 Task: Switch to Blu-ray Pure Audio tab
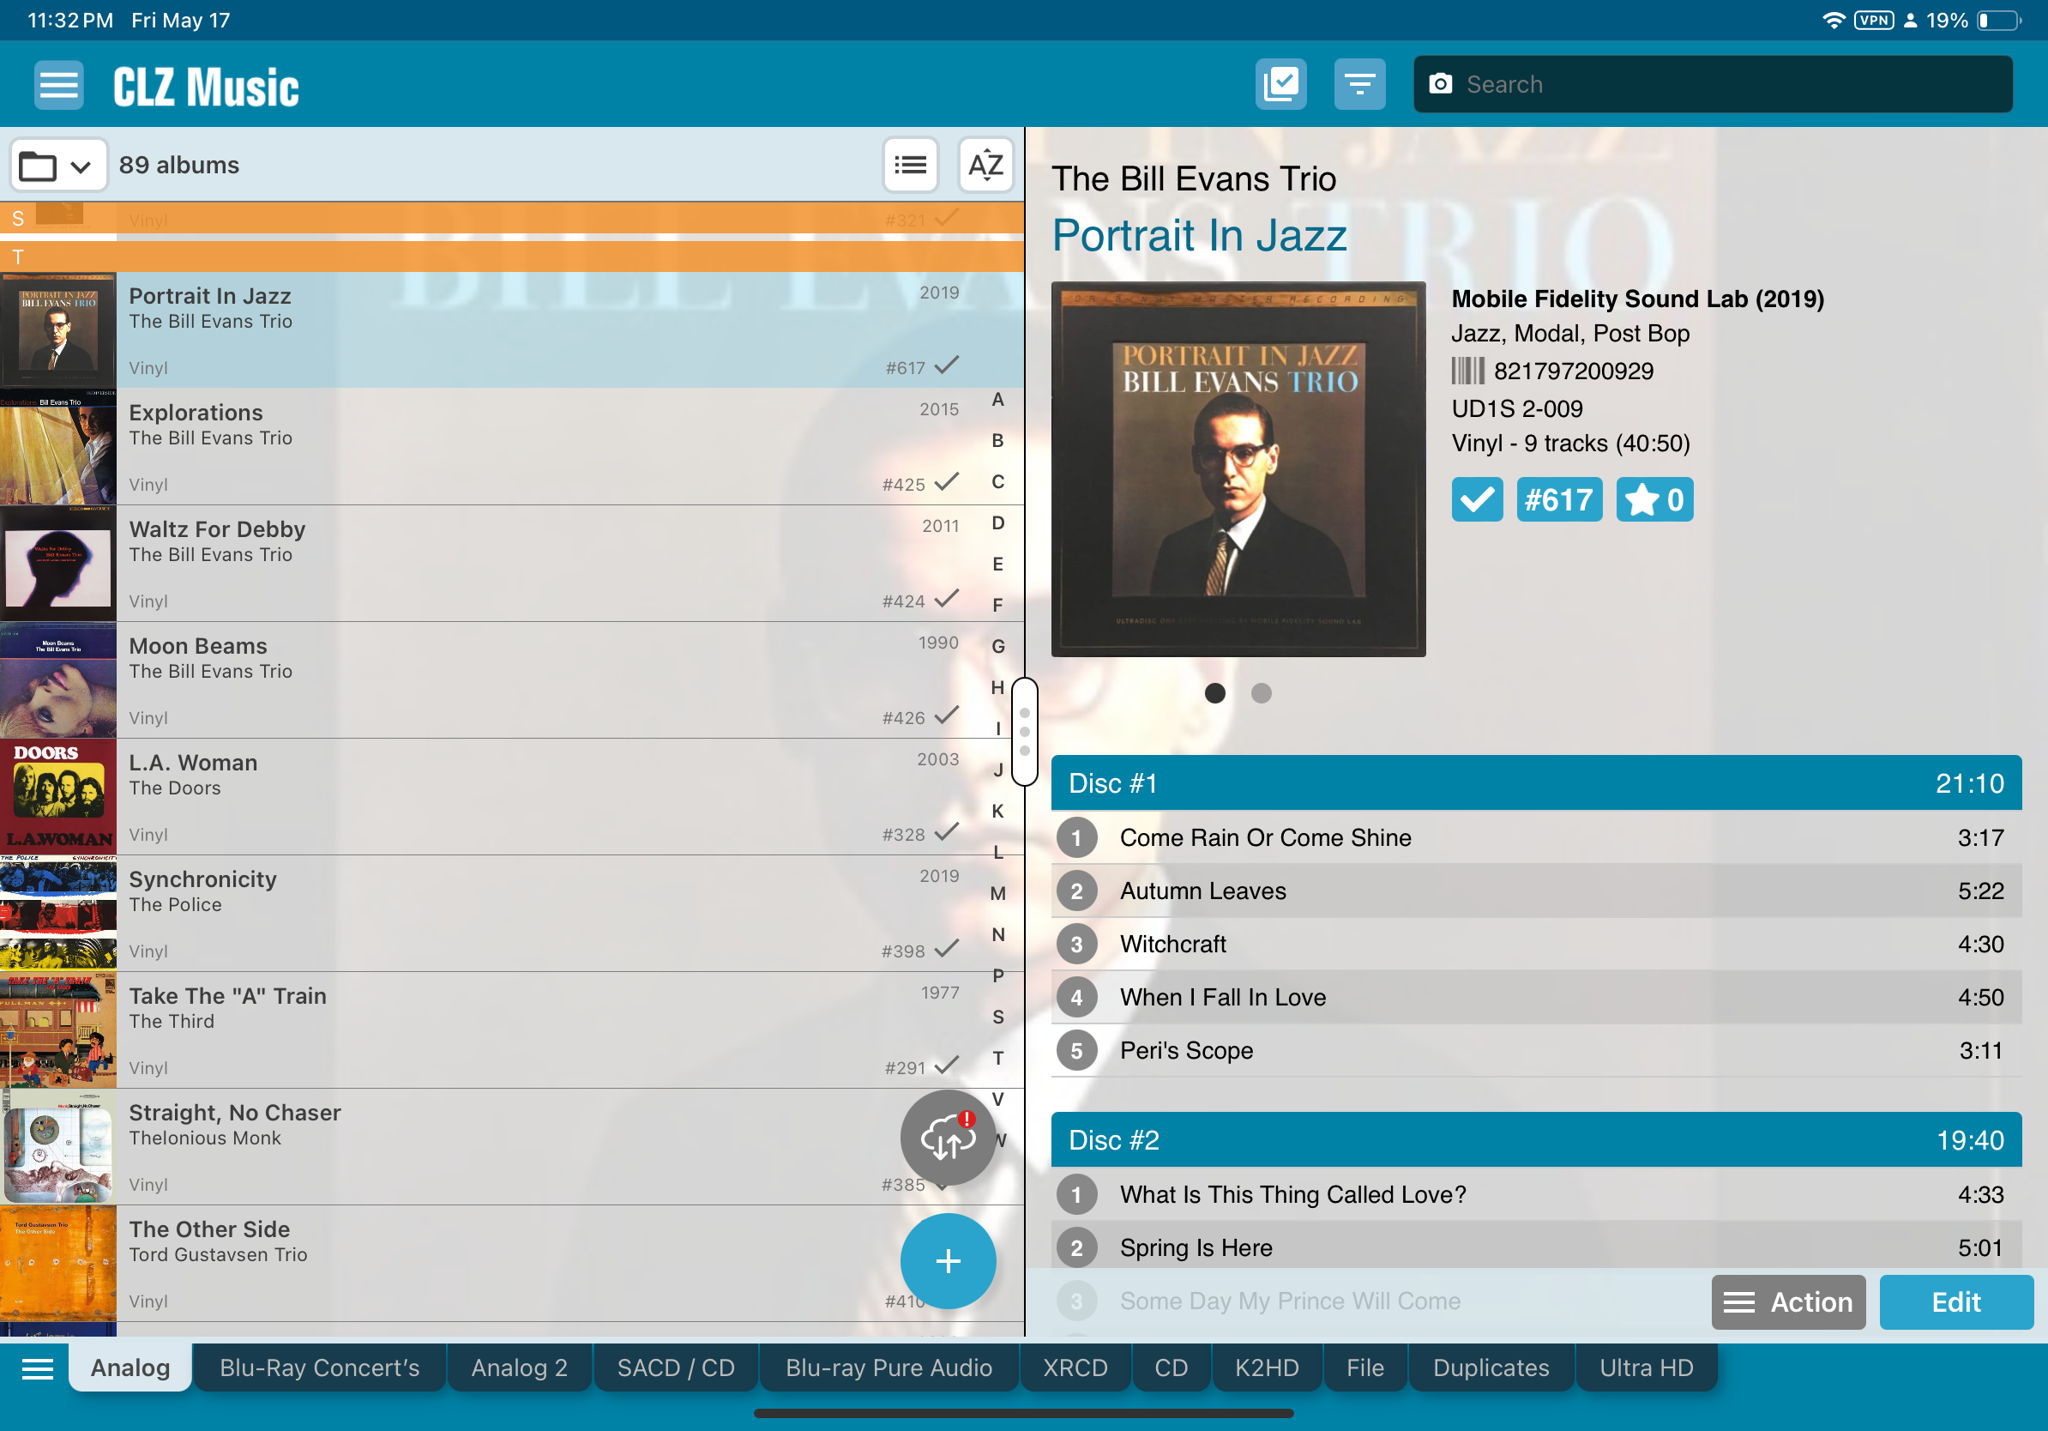(x=889, y=1368)
